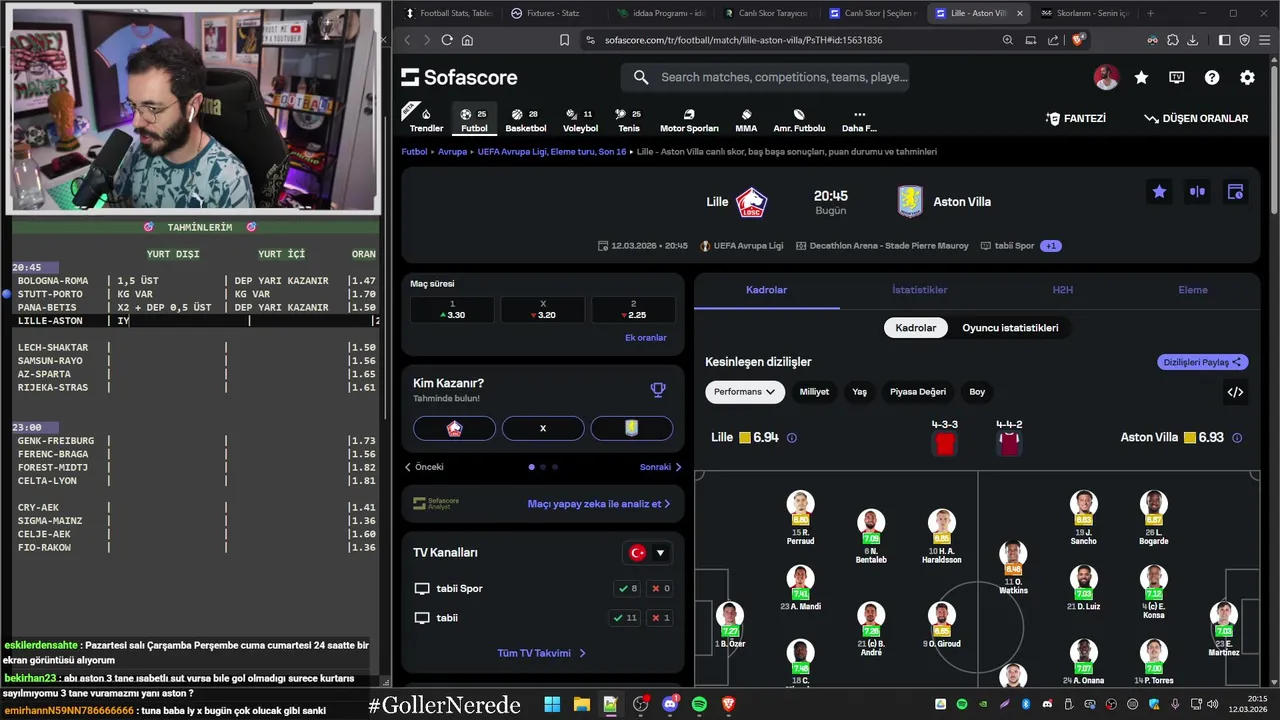Open the trophy prediction icon
The height and width of the screenshot is (720, 1280).
click(658, 390)
